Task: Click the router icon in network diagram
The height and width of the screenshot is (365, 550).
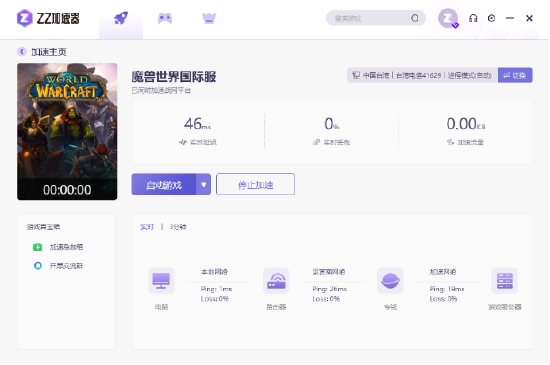Action: click(276, 281)
